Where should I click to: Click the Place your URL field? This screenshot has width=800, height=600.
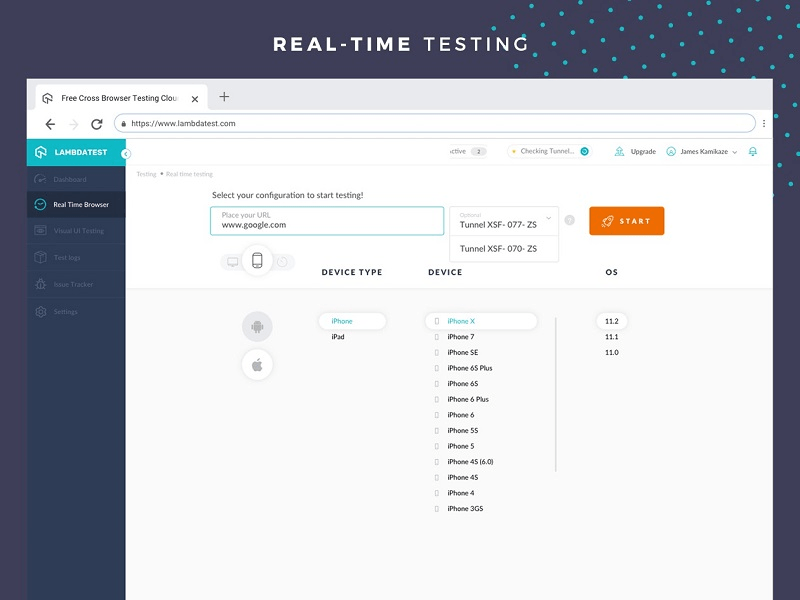tap(327, 221)
